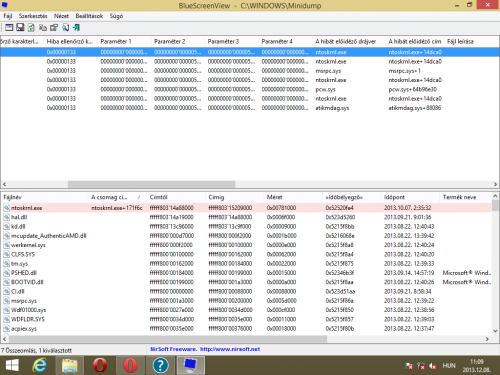The image size is (500, 375).
Task: Open the Properties toolbar icon
Action: [x=54, y=28]
